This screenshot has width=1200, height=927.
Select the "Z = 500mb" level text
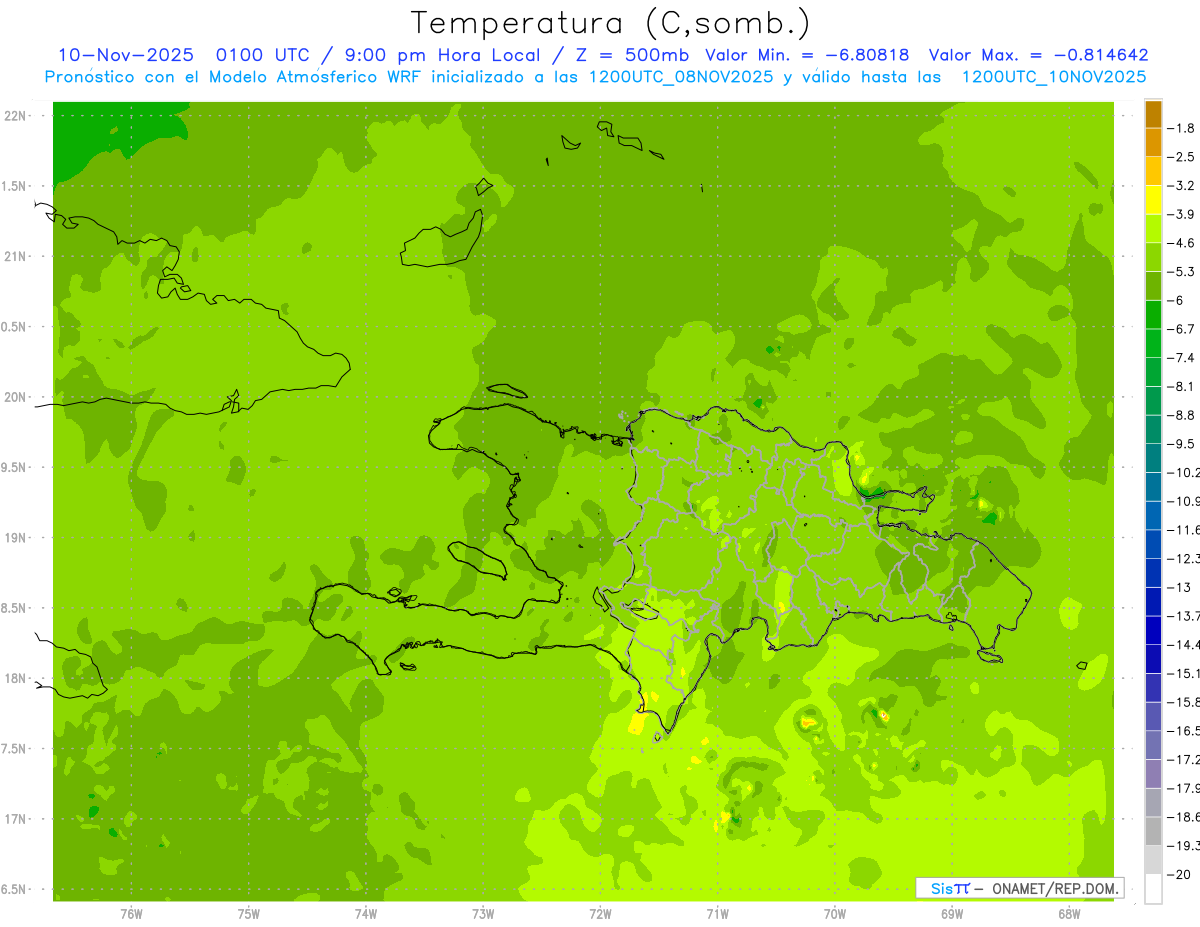629,55
